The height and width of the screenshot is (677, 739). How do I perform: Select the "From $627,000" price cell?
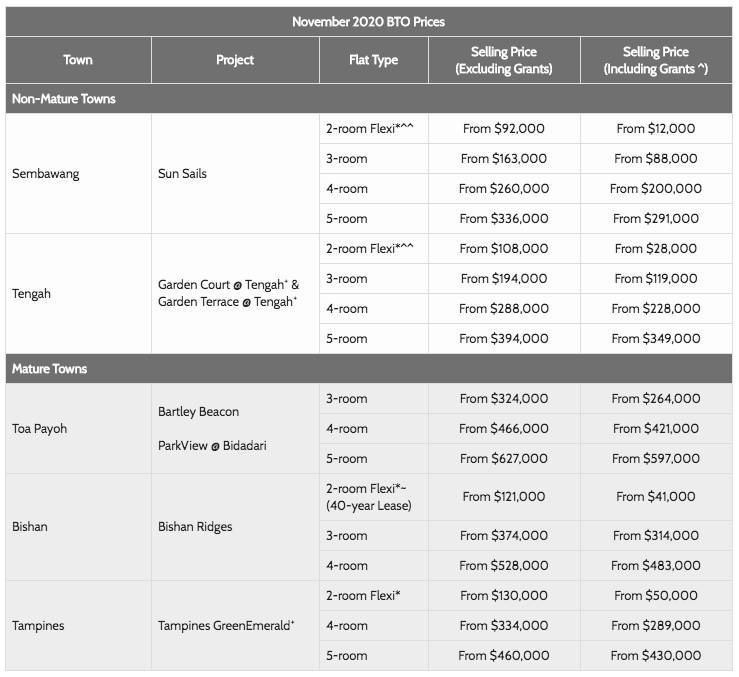pos(503,459)
